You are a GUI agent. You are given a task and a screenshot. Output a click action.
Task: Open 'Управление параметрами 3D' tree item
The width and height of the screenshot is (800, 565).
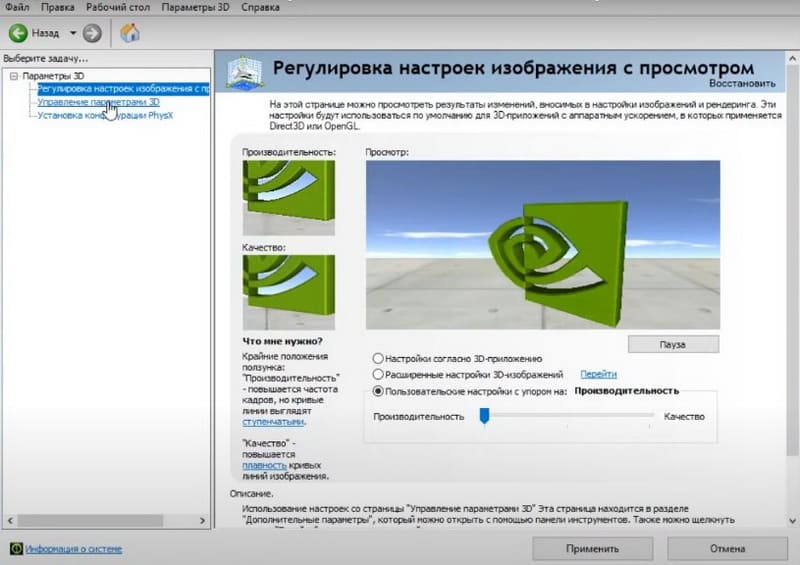98,102
